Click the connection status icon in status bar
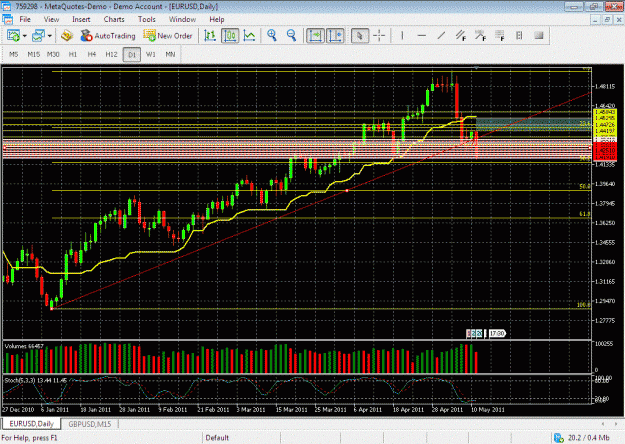Screen dimensions: 625x444 coord(559,438)
